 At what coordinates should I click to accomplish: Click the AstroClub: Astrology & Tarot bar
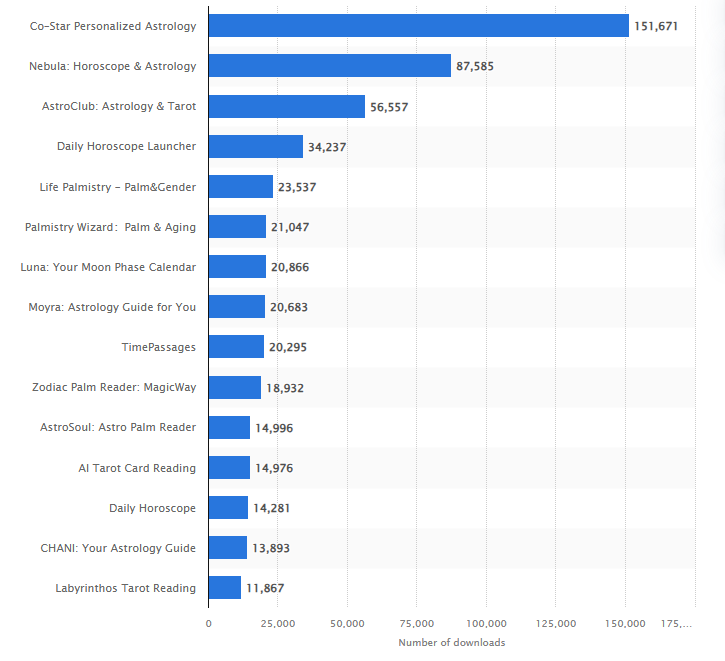pyautogui.click(x=287, y=106)
